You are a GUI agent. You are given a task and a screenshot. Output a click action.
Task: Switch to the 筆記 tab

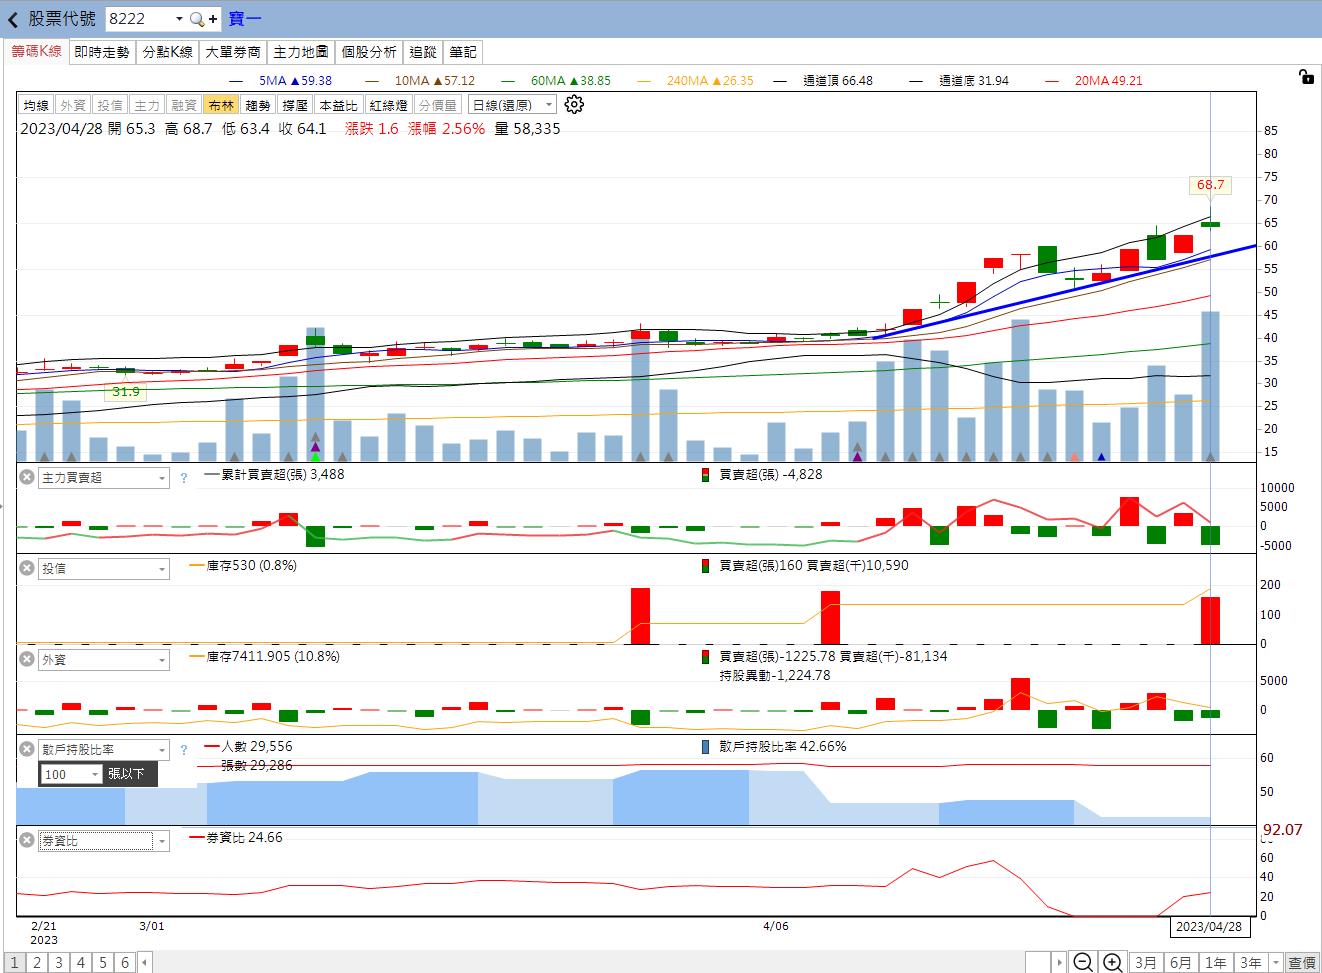tap(463, 52)
